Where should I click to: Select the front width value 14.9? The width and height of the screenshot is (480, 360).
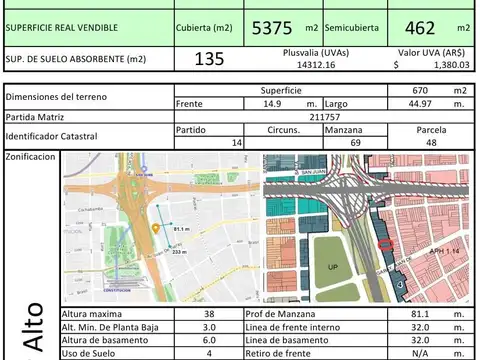click(272, 104)
